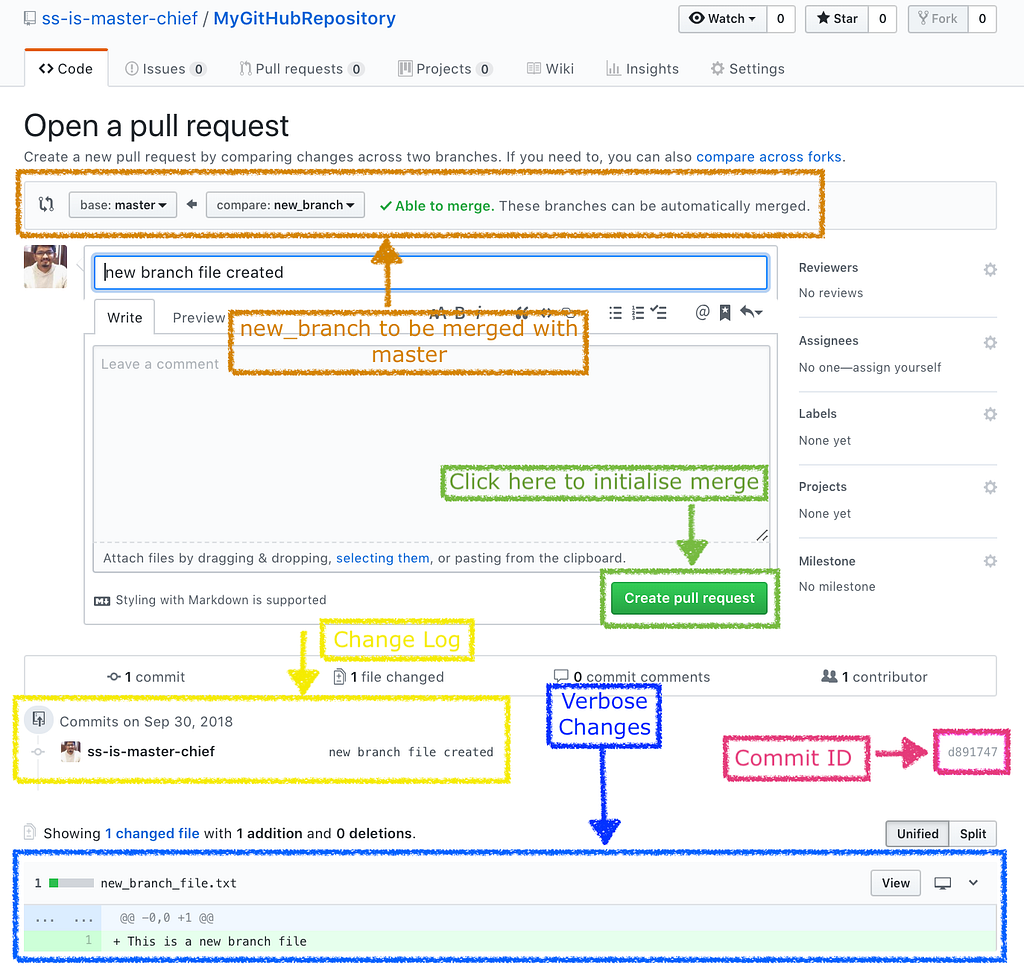
Task: Click the pull request title field
Action: point(430,272)
